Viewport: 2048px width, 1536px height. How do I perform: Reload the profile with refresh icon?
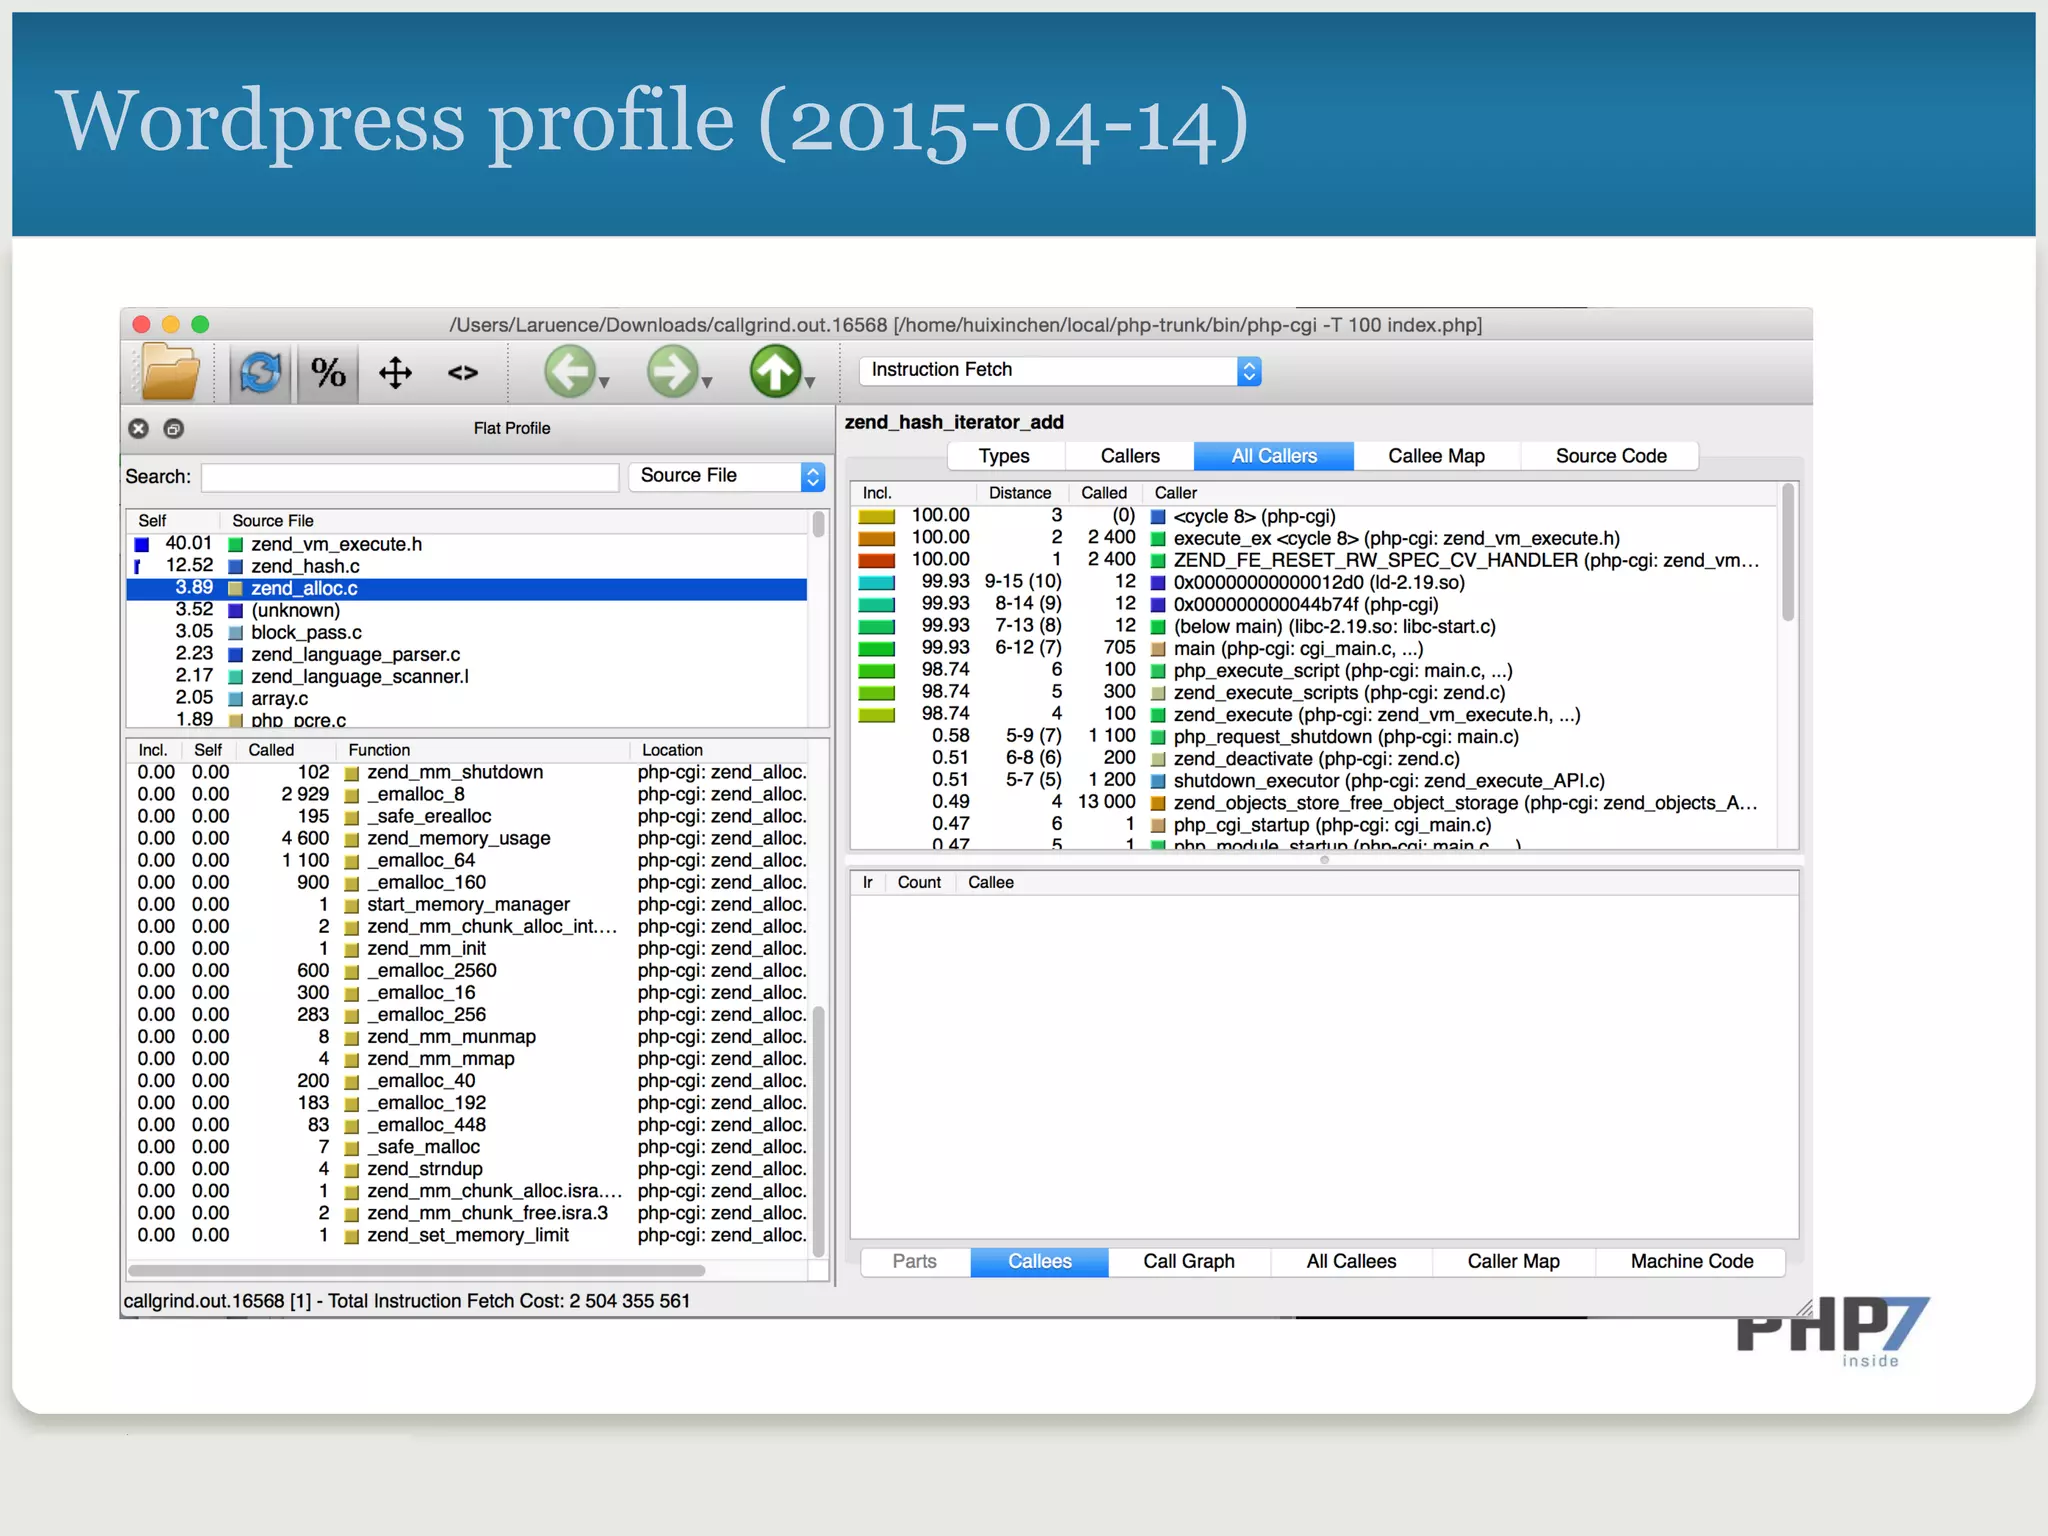pos(261,373)
